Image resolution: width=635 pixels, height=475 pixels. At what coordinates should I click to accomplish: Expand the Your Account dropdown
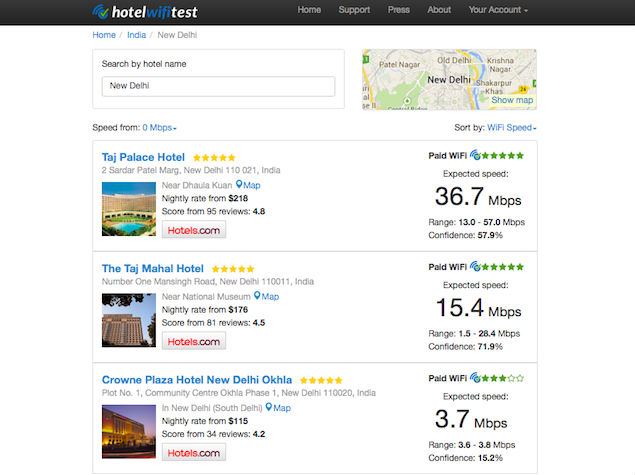[498, 10]
